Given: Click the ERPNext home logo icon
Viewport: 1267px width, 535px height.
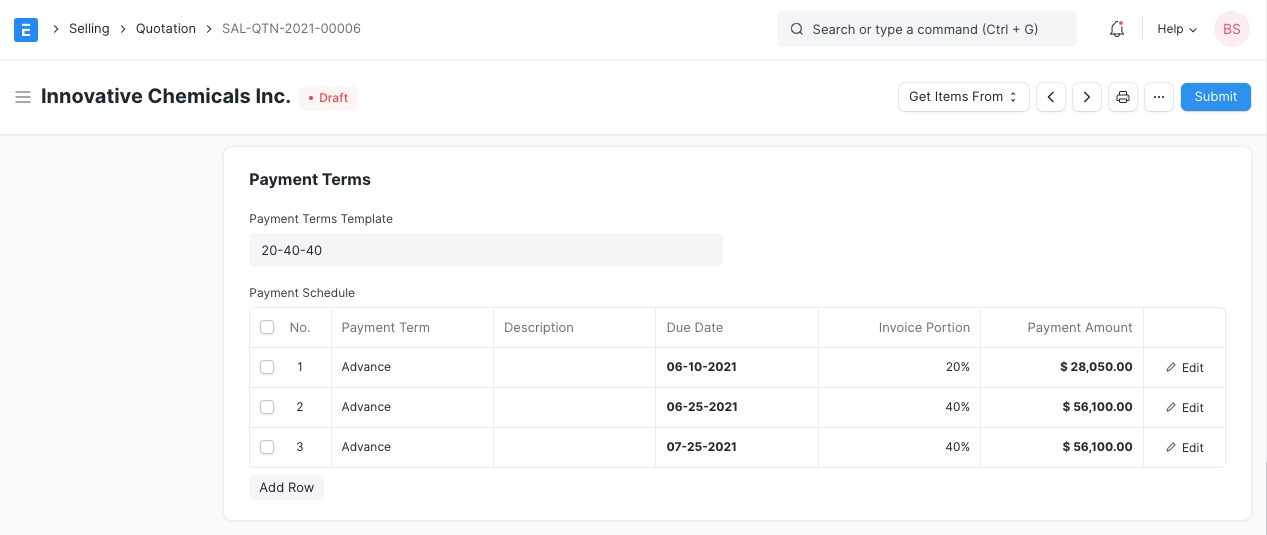Looking at the screenshot, I should point(26,29).
